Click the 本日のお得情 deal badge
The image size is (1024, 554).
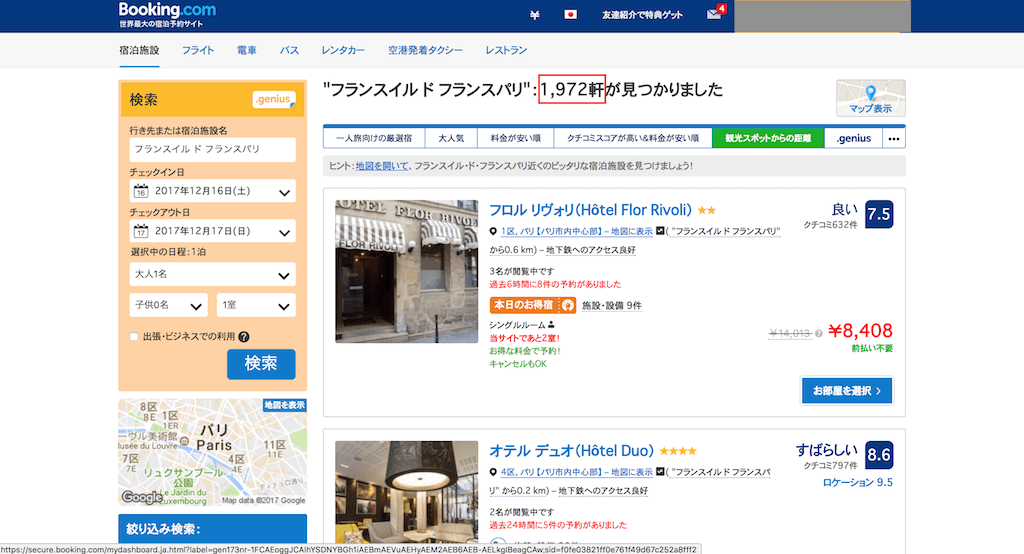[x=532, y=305]
